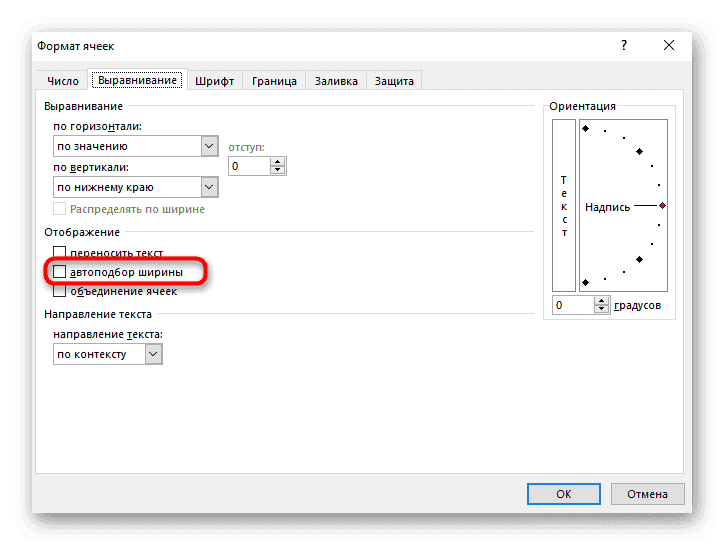Decrease the отступ indent value
Viewport: 724px width, 545px height.
(x=277, y=171)
